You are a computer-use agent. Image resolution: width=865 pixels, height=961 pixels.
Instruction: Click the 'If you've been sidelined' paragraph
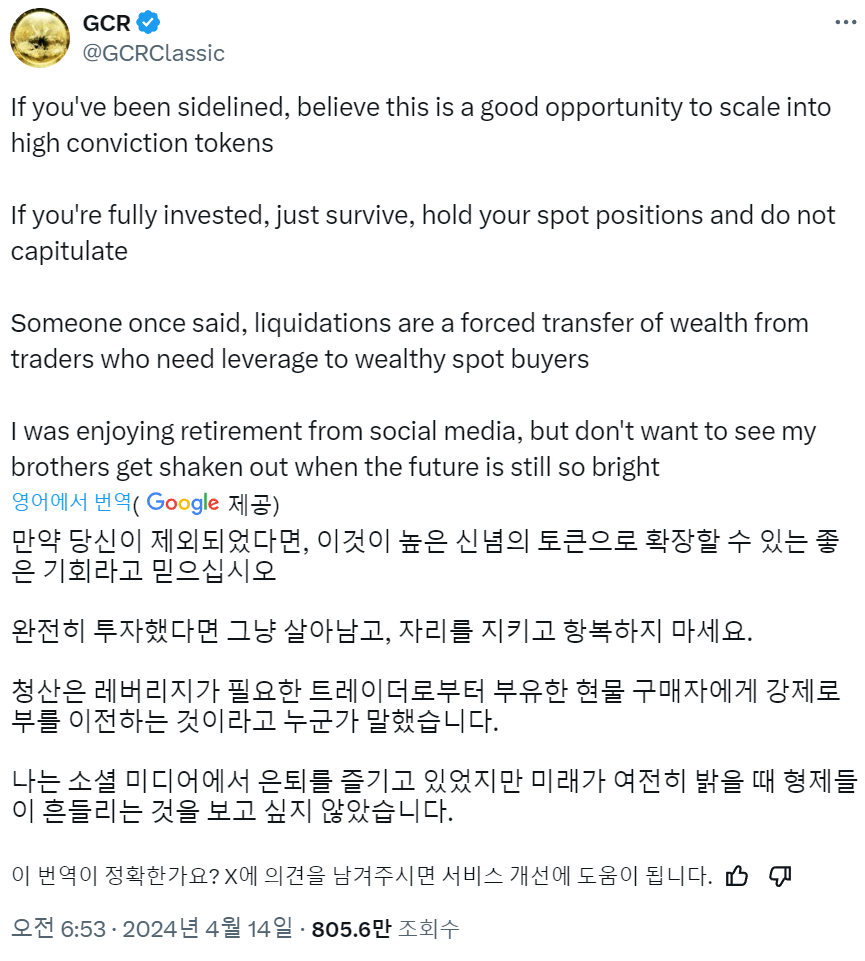click(x=420, y=125)
